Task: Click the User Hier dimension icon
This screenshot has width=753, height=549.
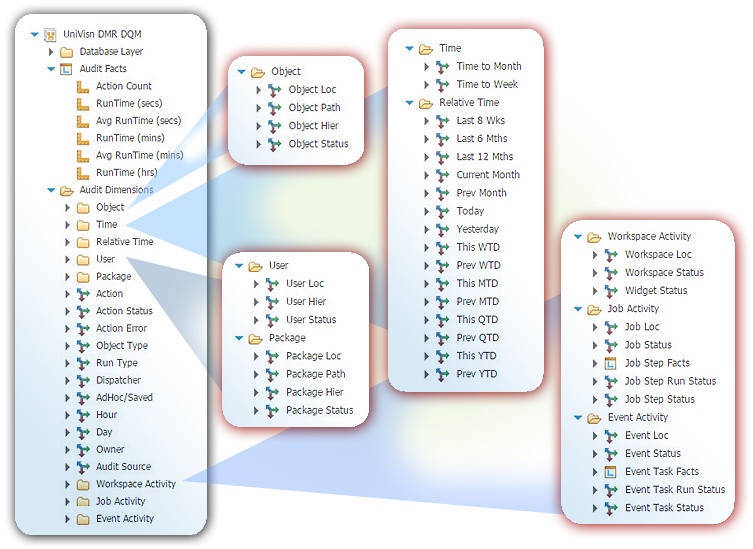Action: pos(272,302)
